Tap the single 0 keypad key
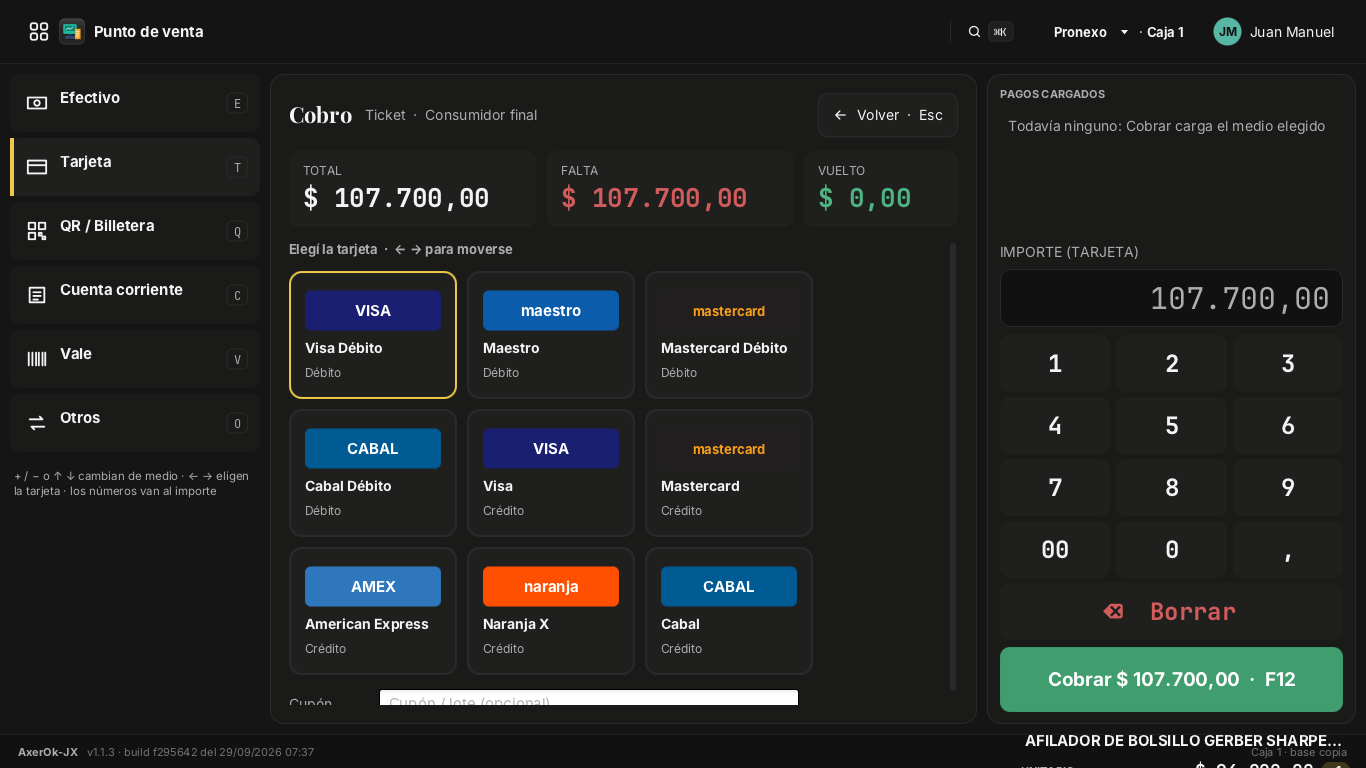The width and height of the screenshot is (1366, 768). pos(1171,550)
